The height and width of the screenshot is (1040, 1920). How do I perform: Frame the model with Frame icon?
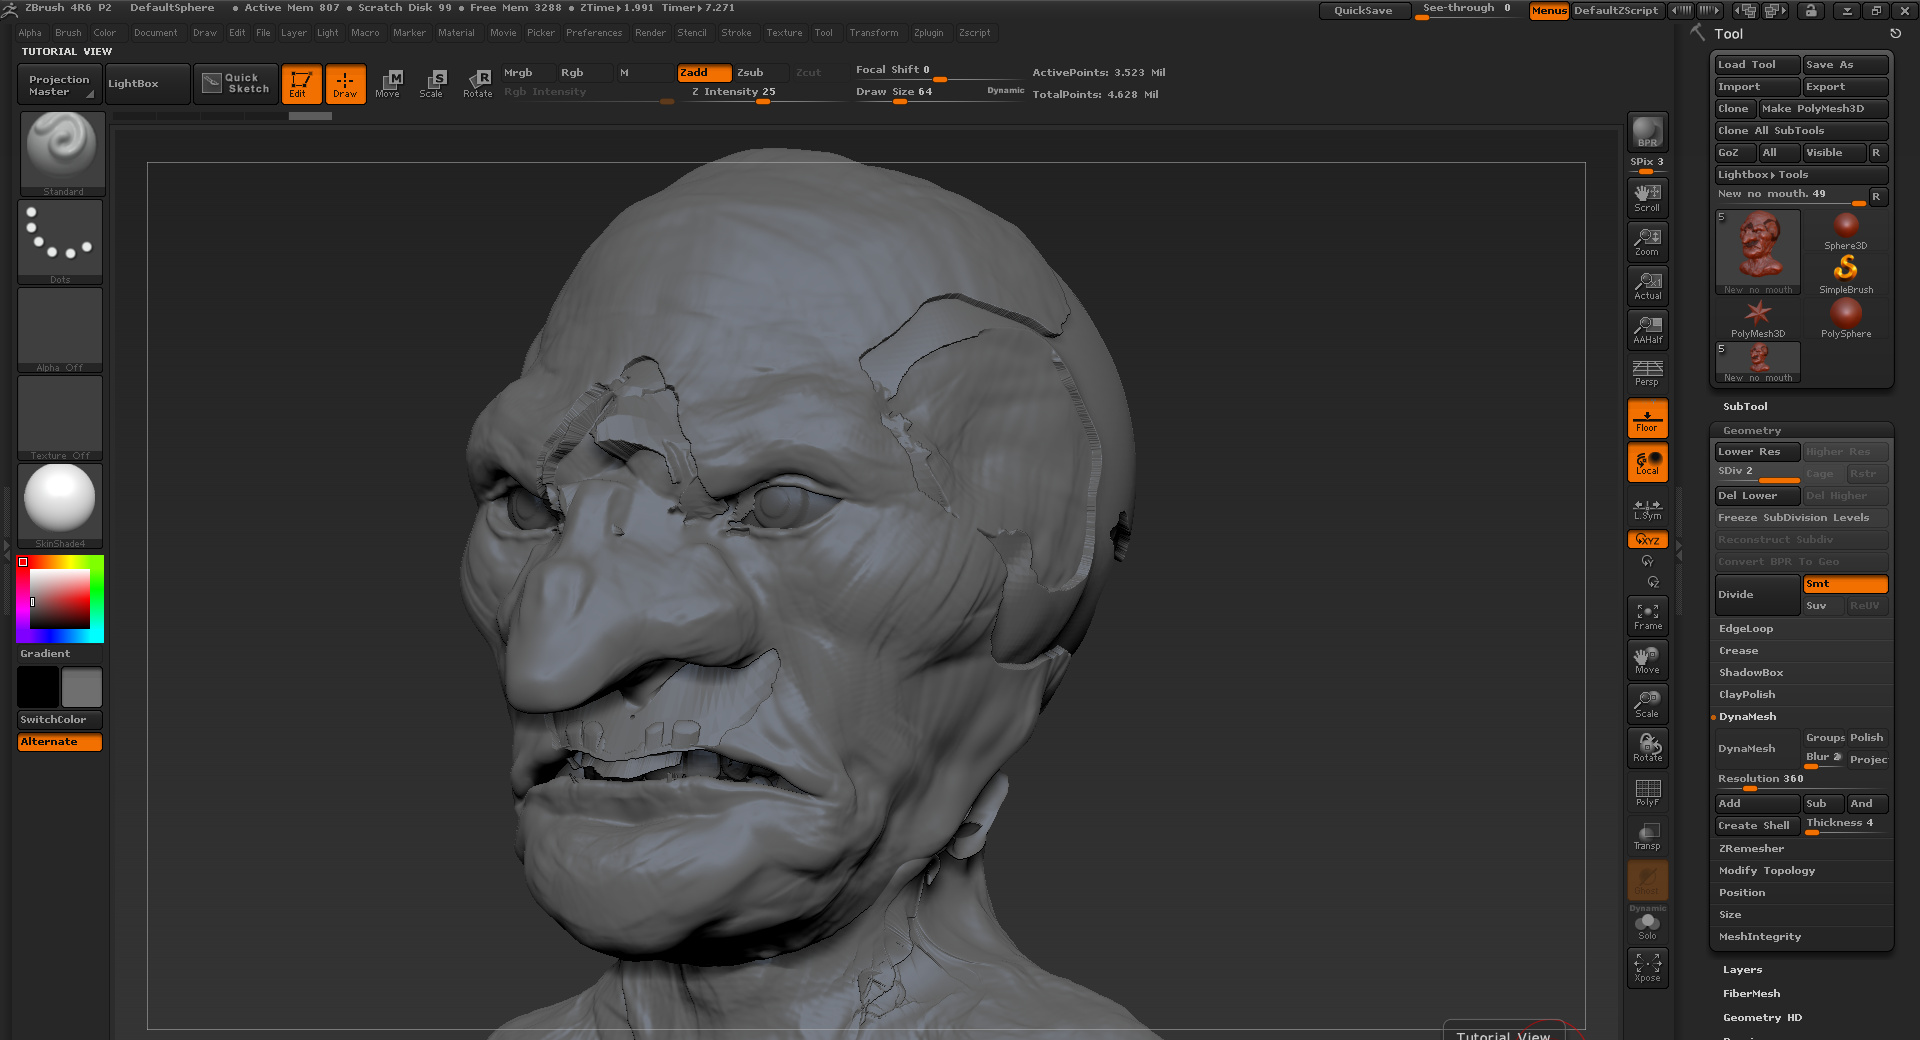(x=1647, y=616)
